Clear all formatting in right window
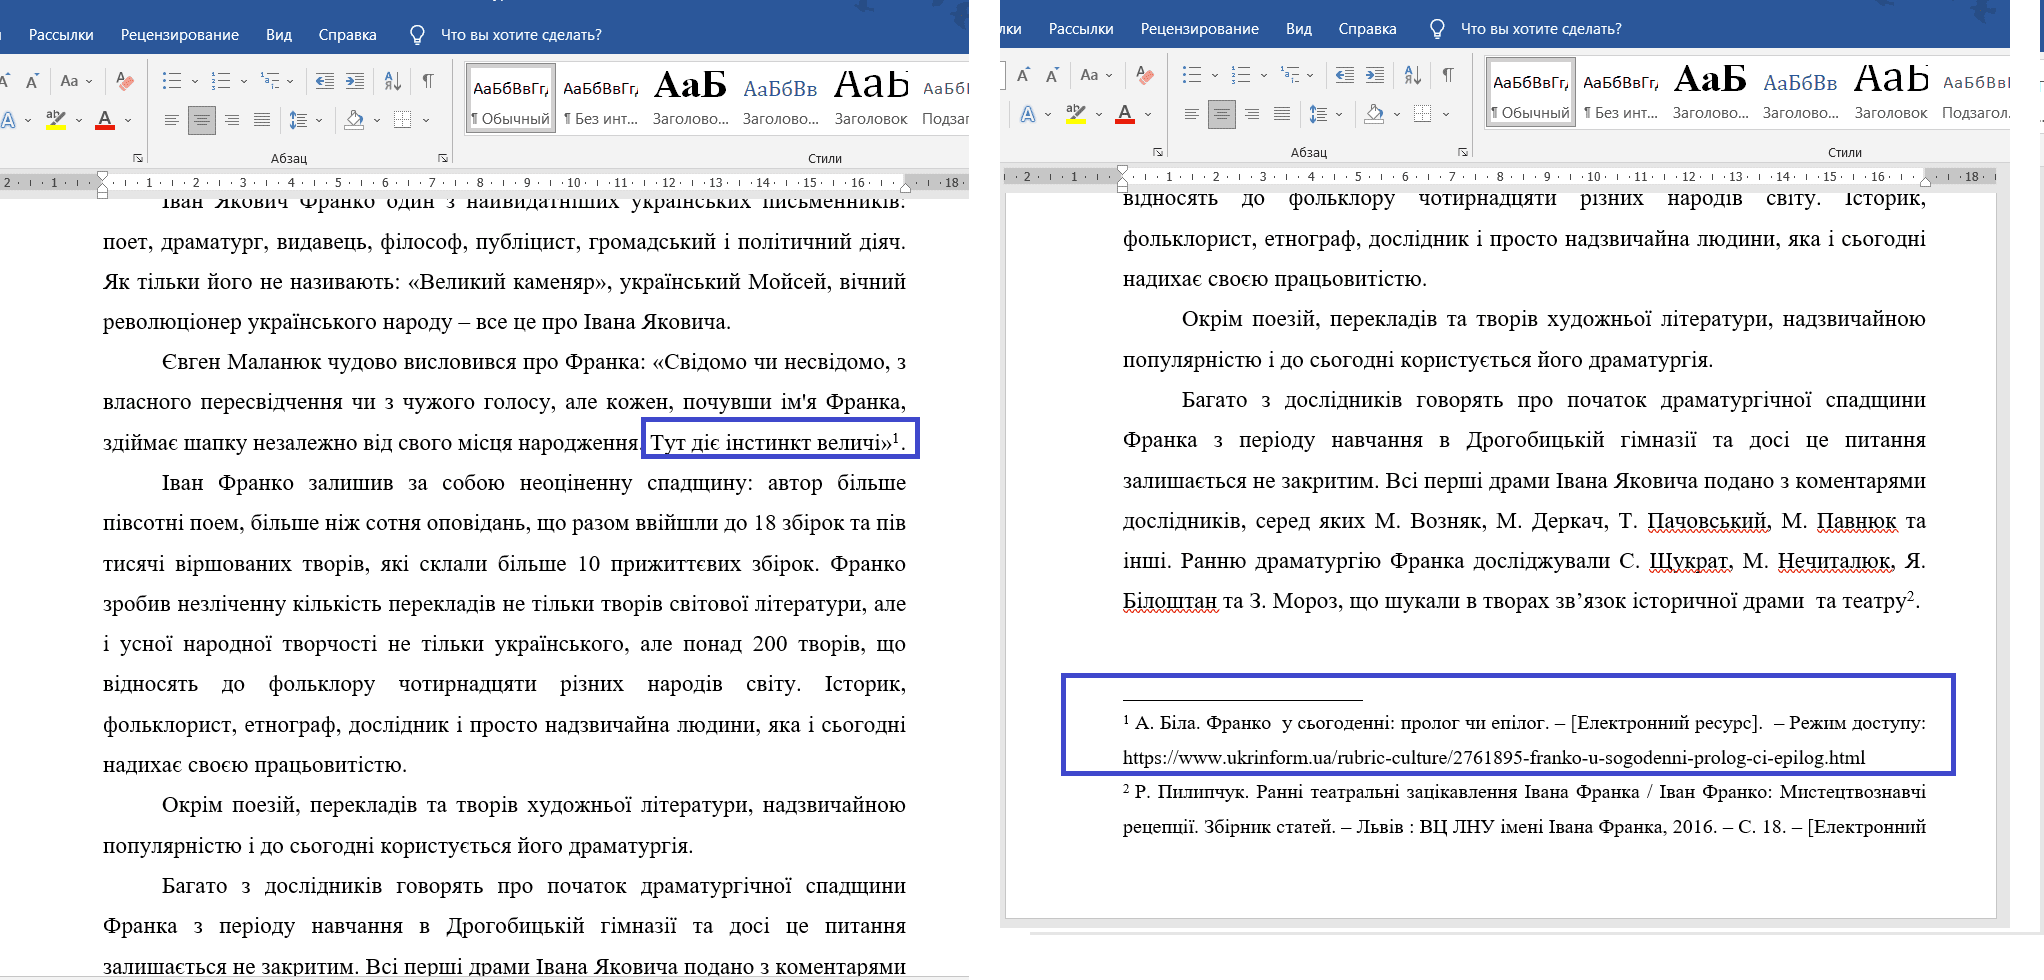The width and height of the screenshot is (2044, 980). pyautogui.click(x=1145, y=75)
